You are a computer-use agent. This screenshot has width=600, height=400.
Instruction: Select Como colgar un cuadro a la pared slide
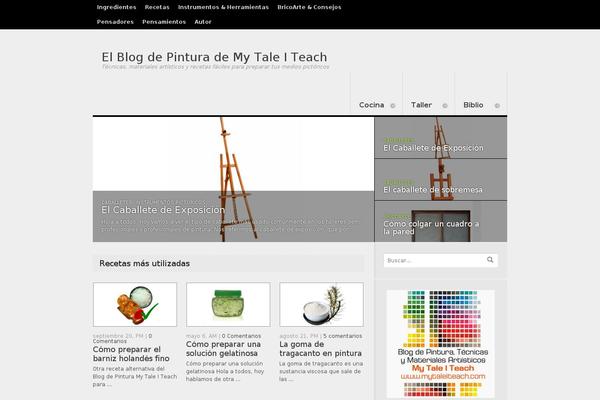(x=440, y=222)
